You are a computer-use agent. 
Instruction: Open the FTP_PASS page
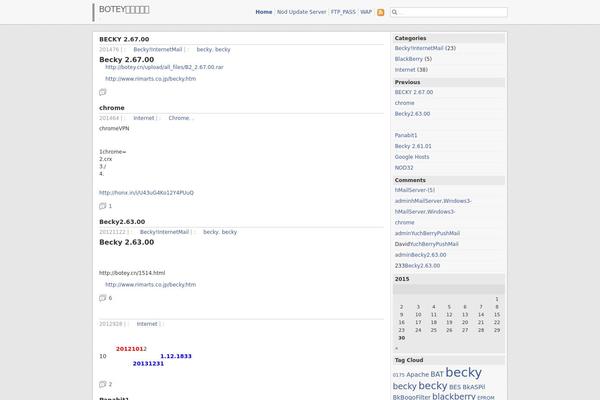pyautogui.click(x=343, y=12)
